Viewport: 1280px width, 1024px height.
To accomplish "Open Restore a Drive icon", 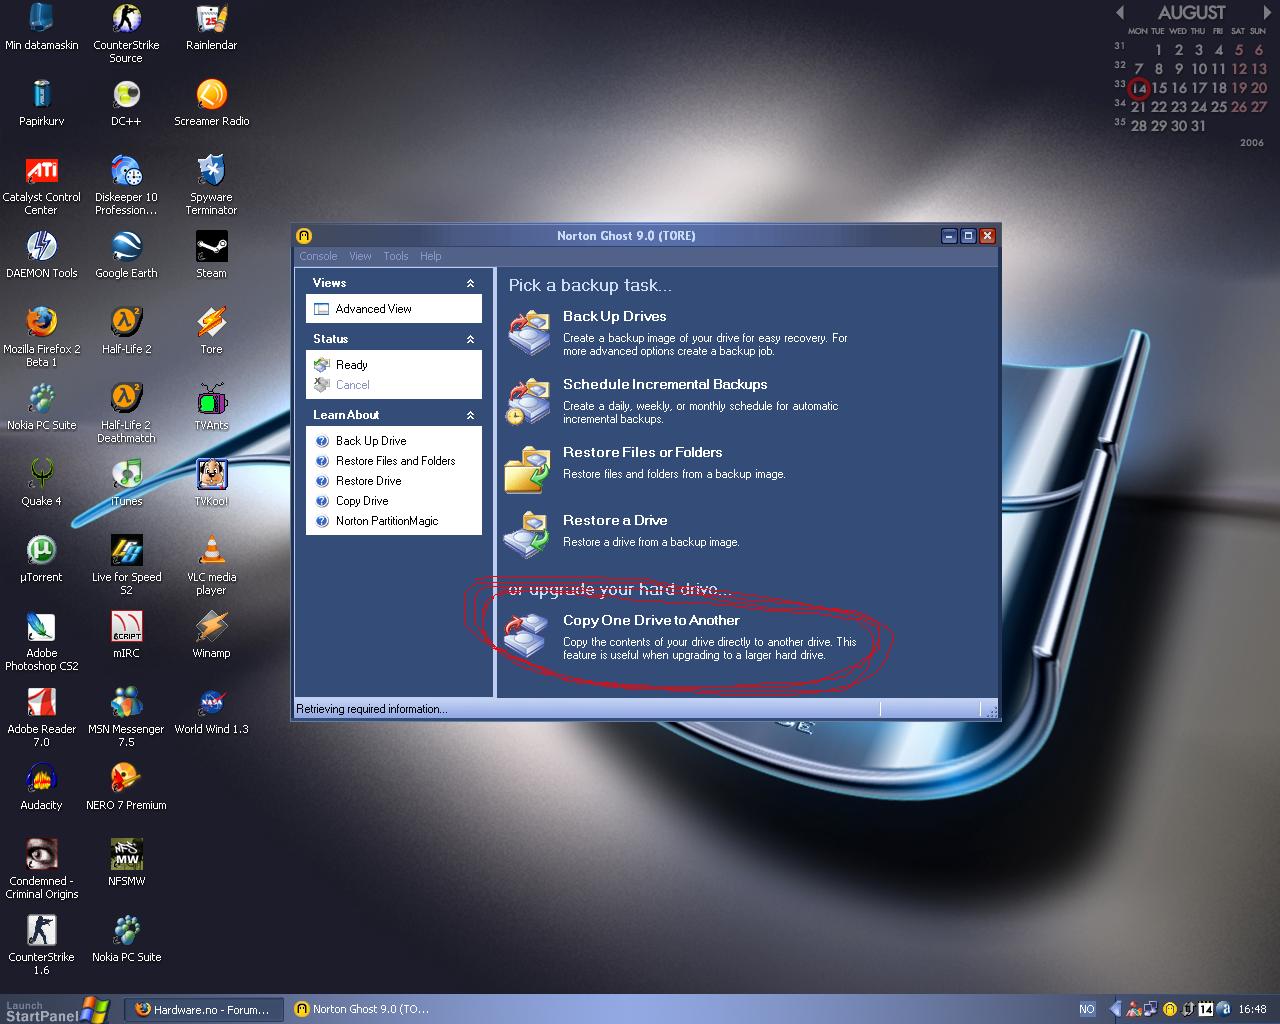I will [x=527, y=535].
